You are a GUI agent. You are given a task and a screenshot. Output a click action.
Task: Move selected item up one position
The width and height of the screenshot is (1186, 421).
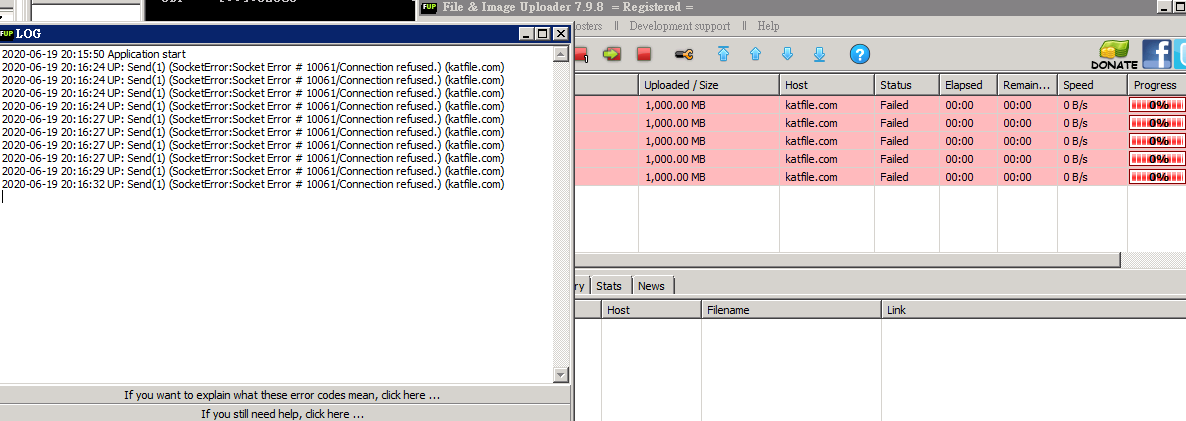[755, 54]
